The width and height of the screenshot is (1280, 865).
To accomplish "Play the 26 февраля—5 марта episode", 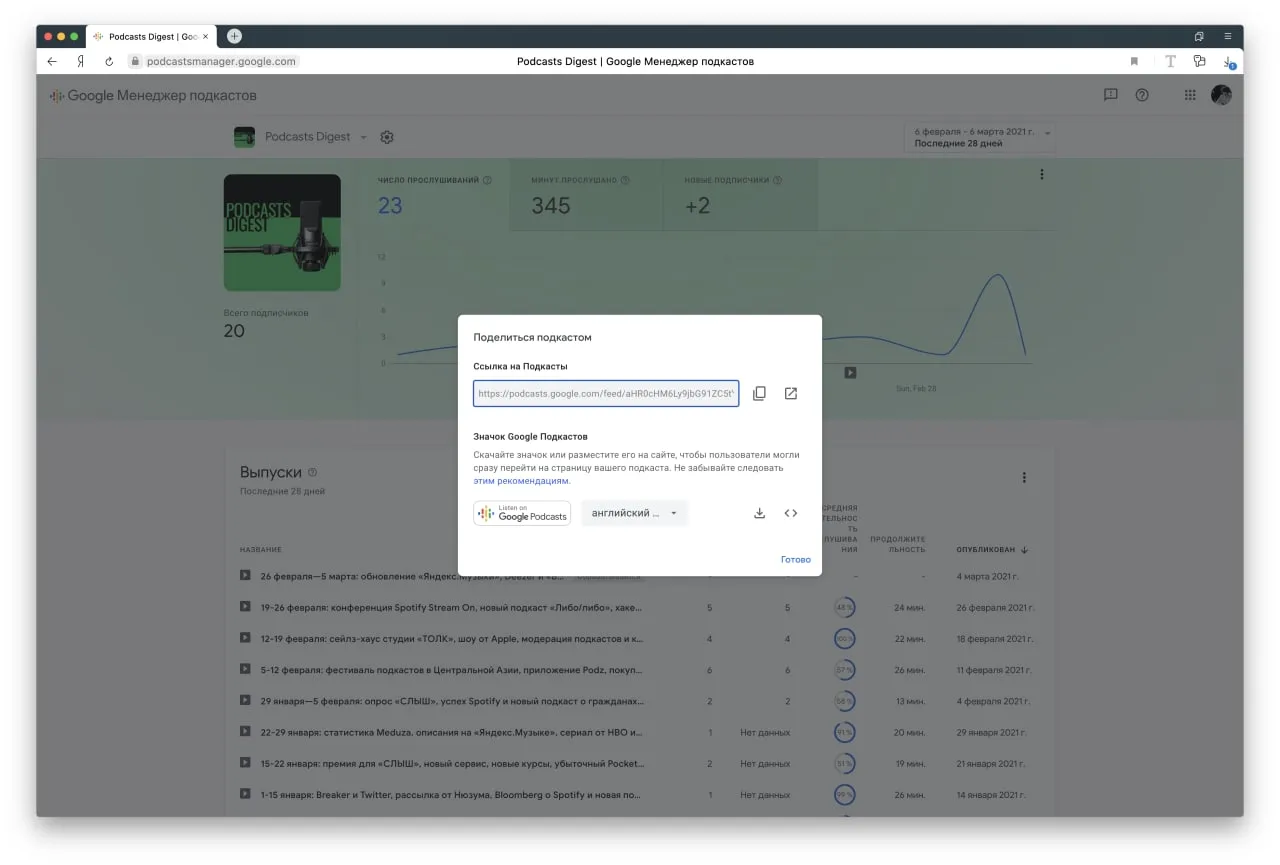I will click(245, 576).
